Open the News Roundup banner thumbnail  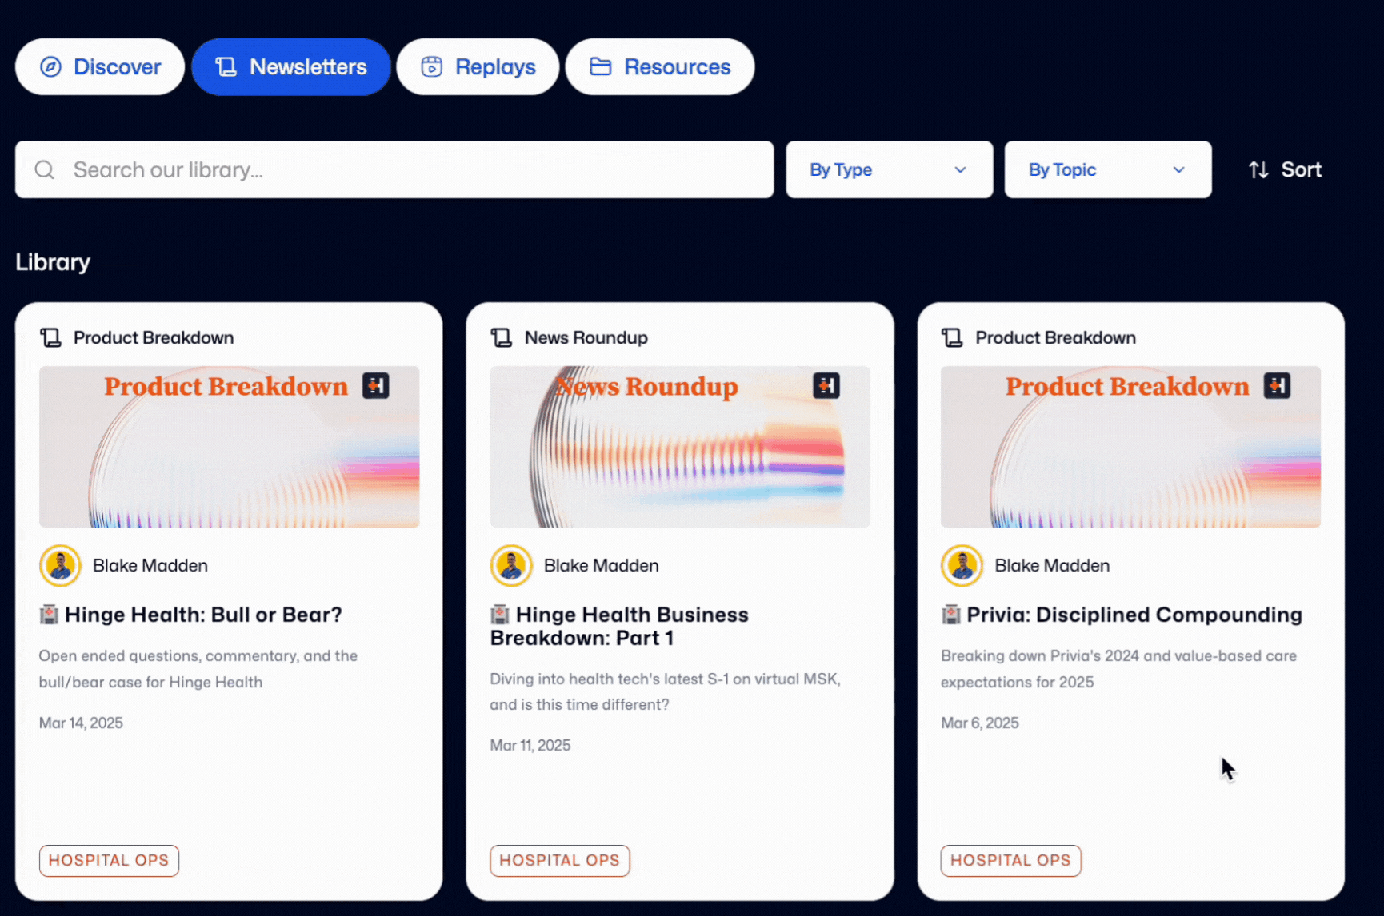point(680,447)
